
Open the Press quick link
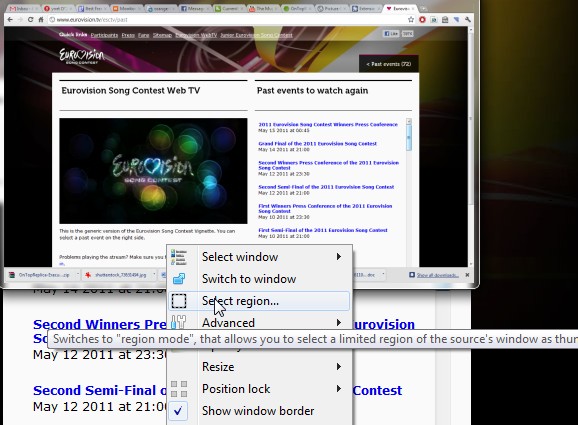[128, 35]
